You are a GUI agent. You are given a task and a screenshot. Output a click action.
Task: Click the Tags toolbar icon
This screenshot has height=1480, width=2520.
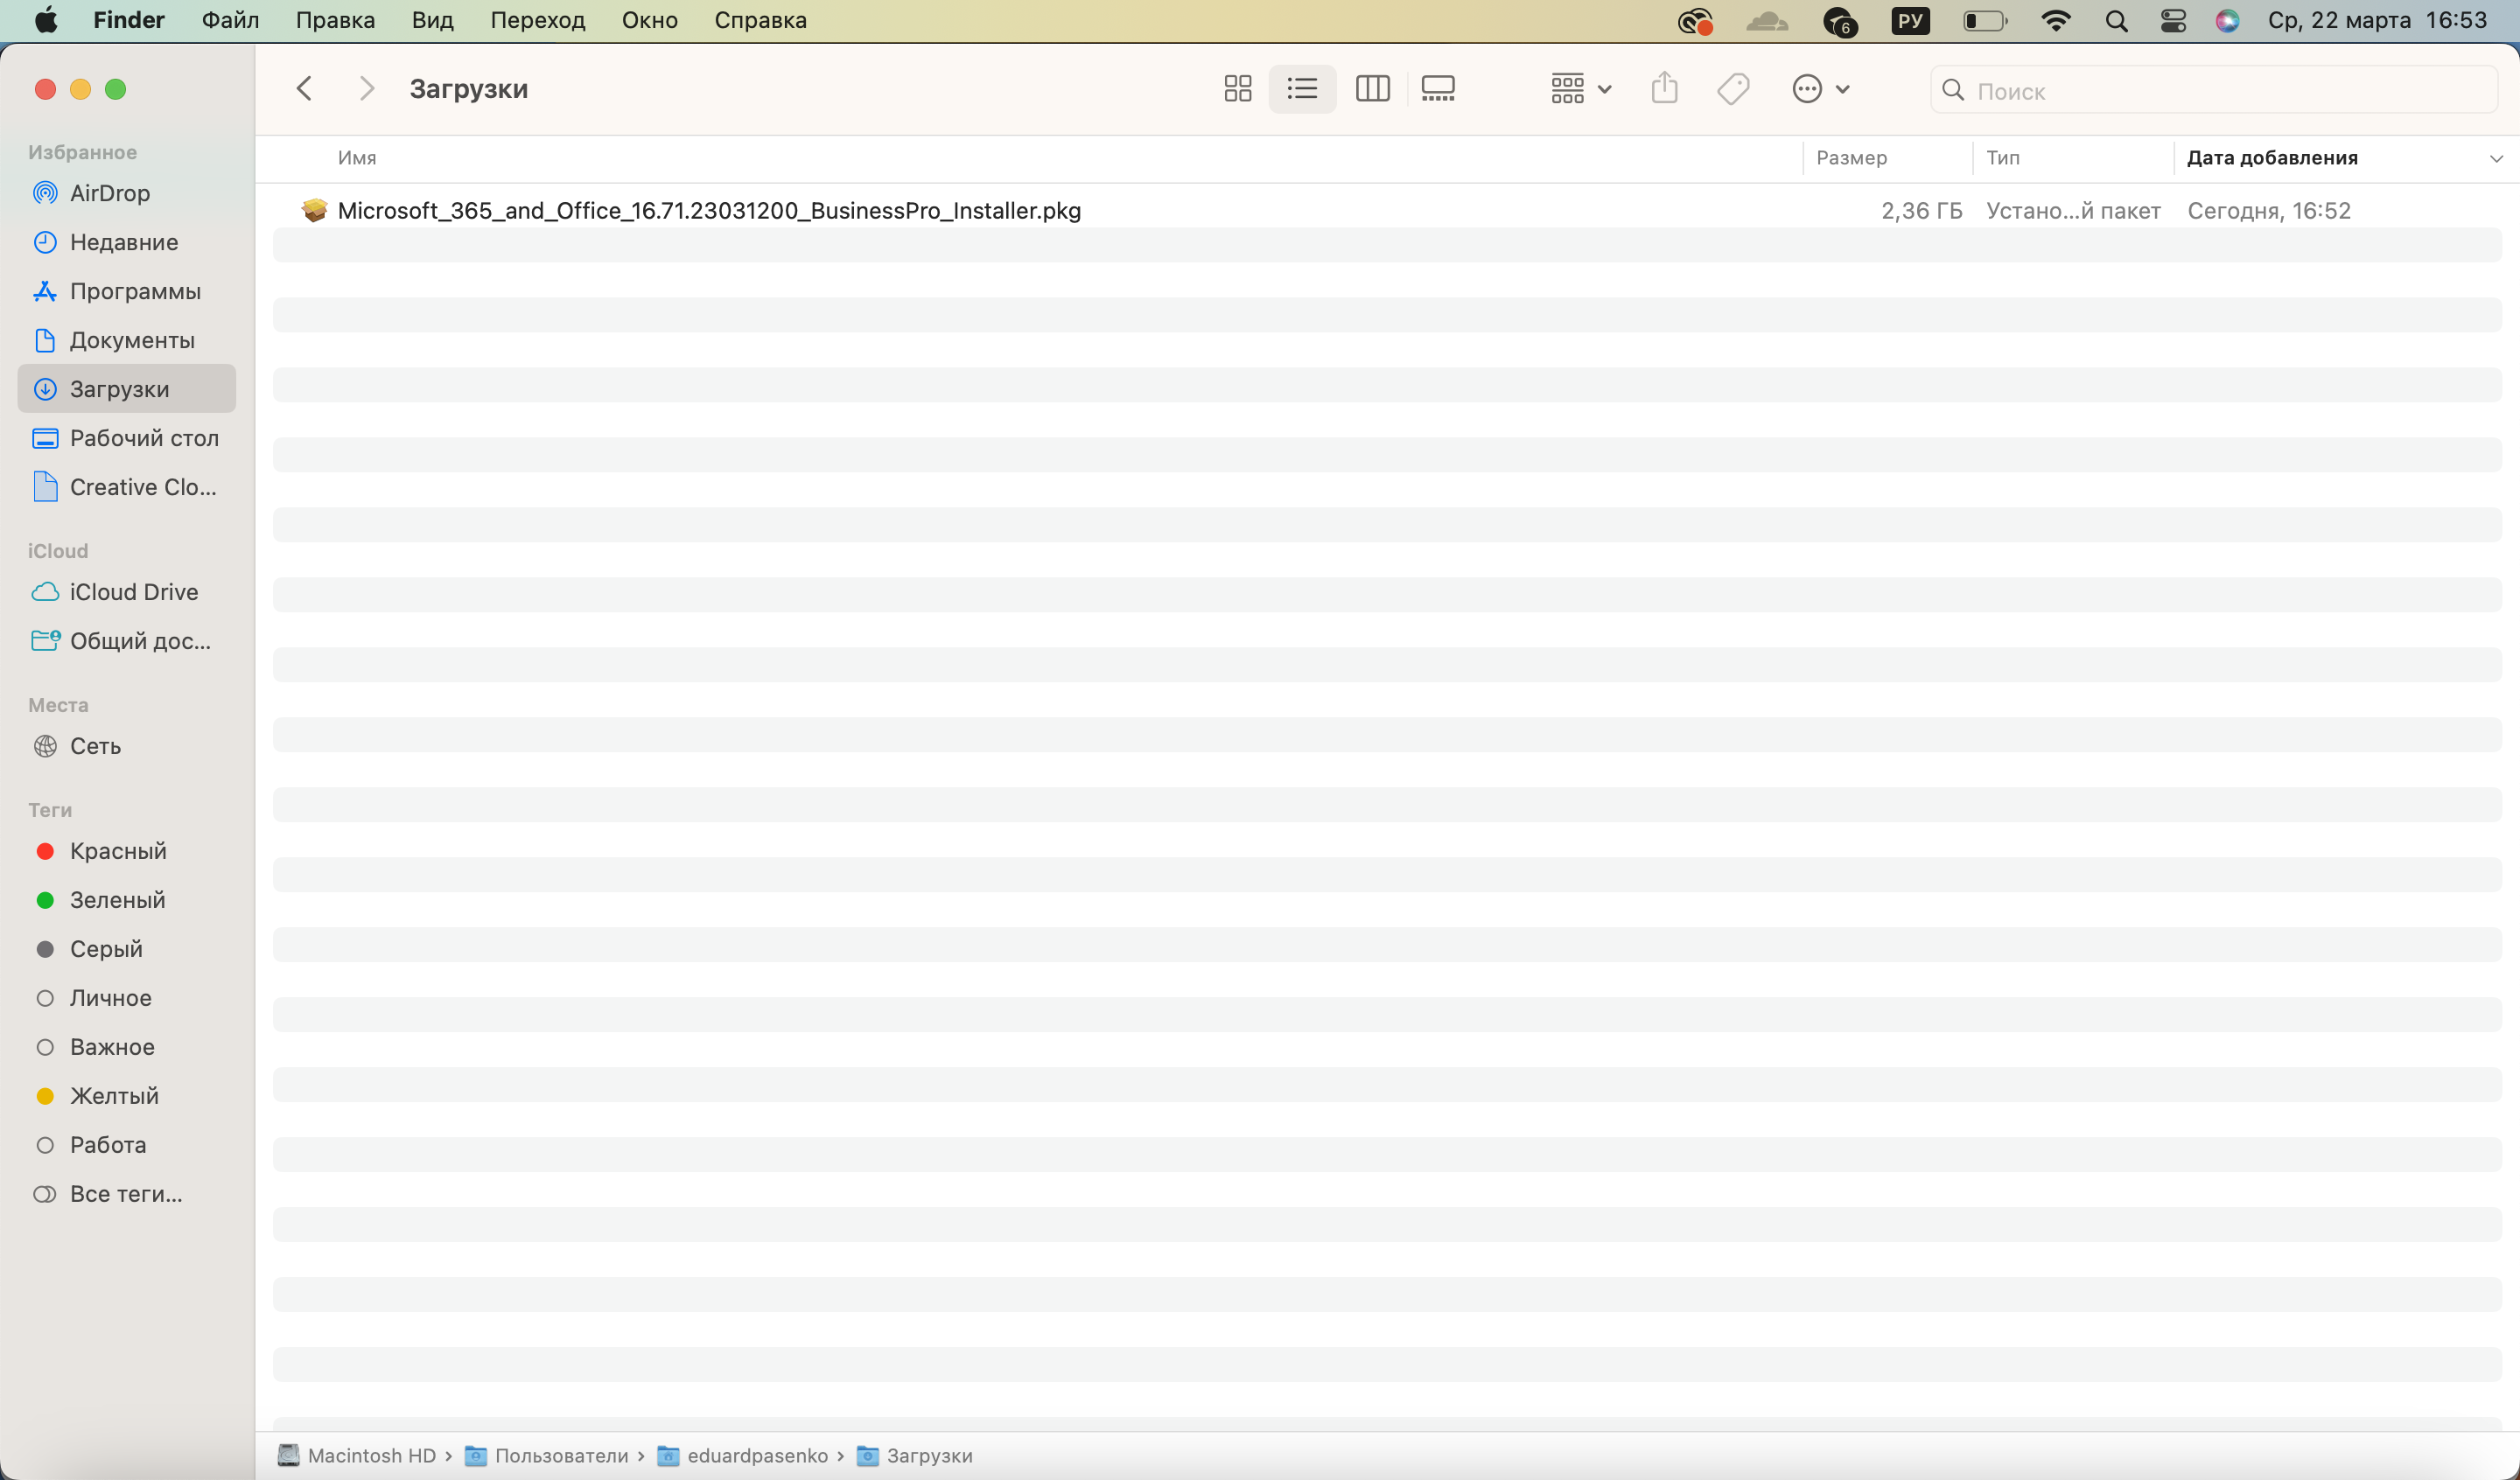(x=1733, y=89)
